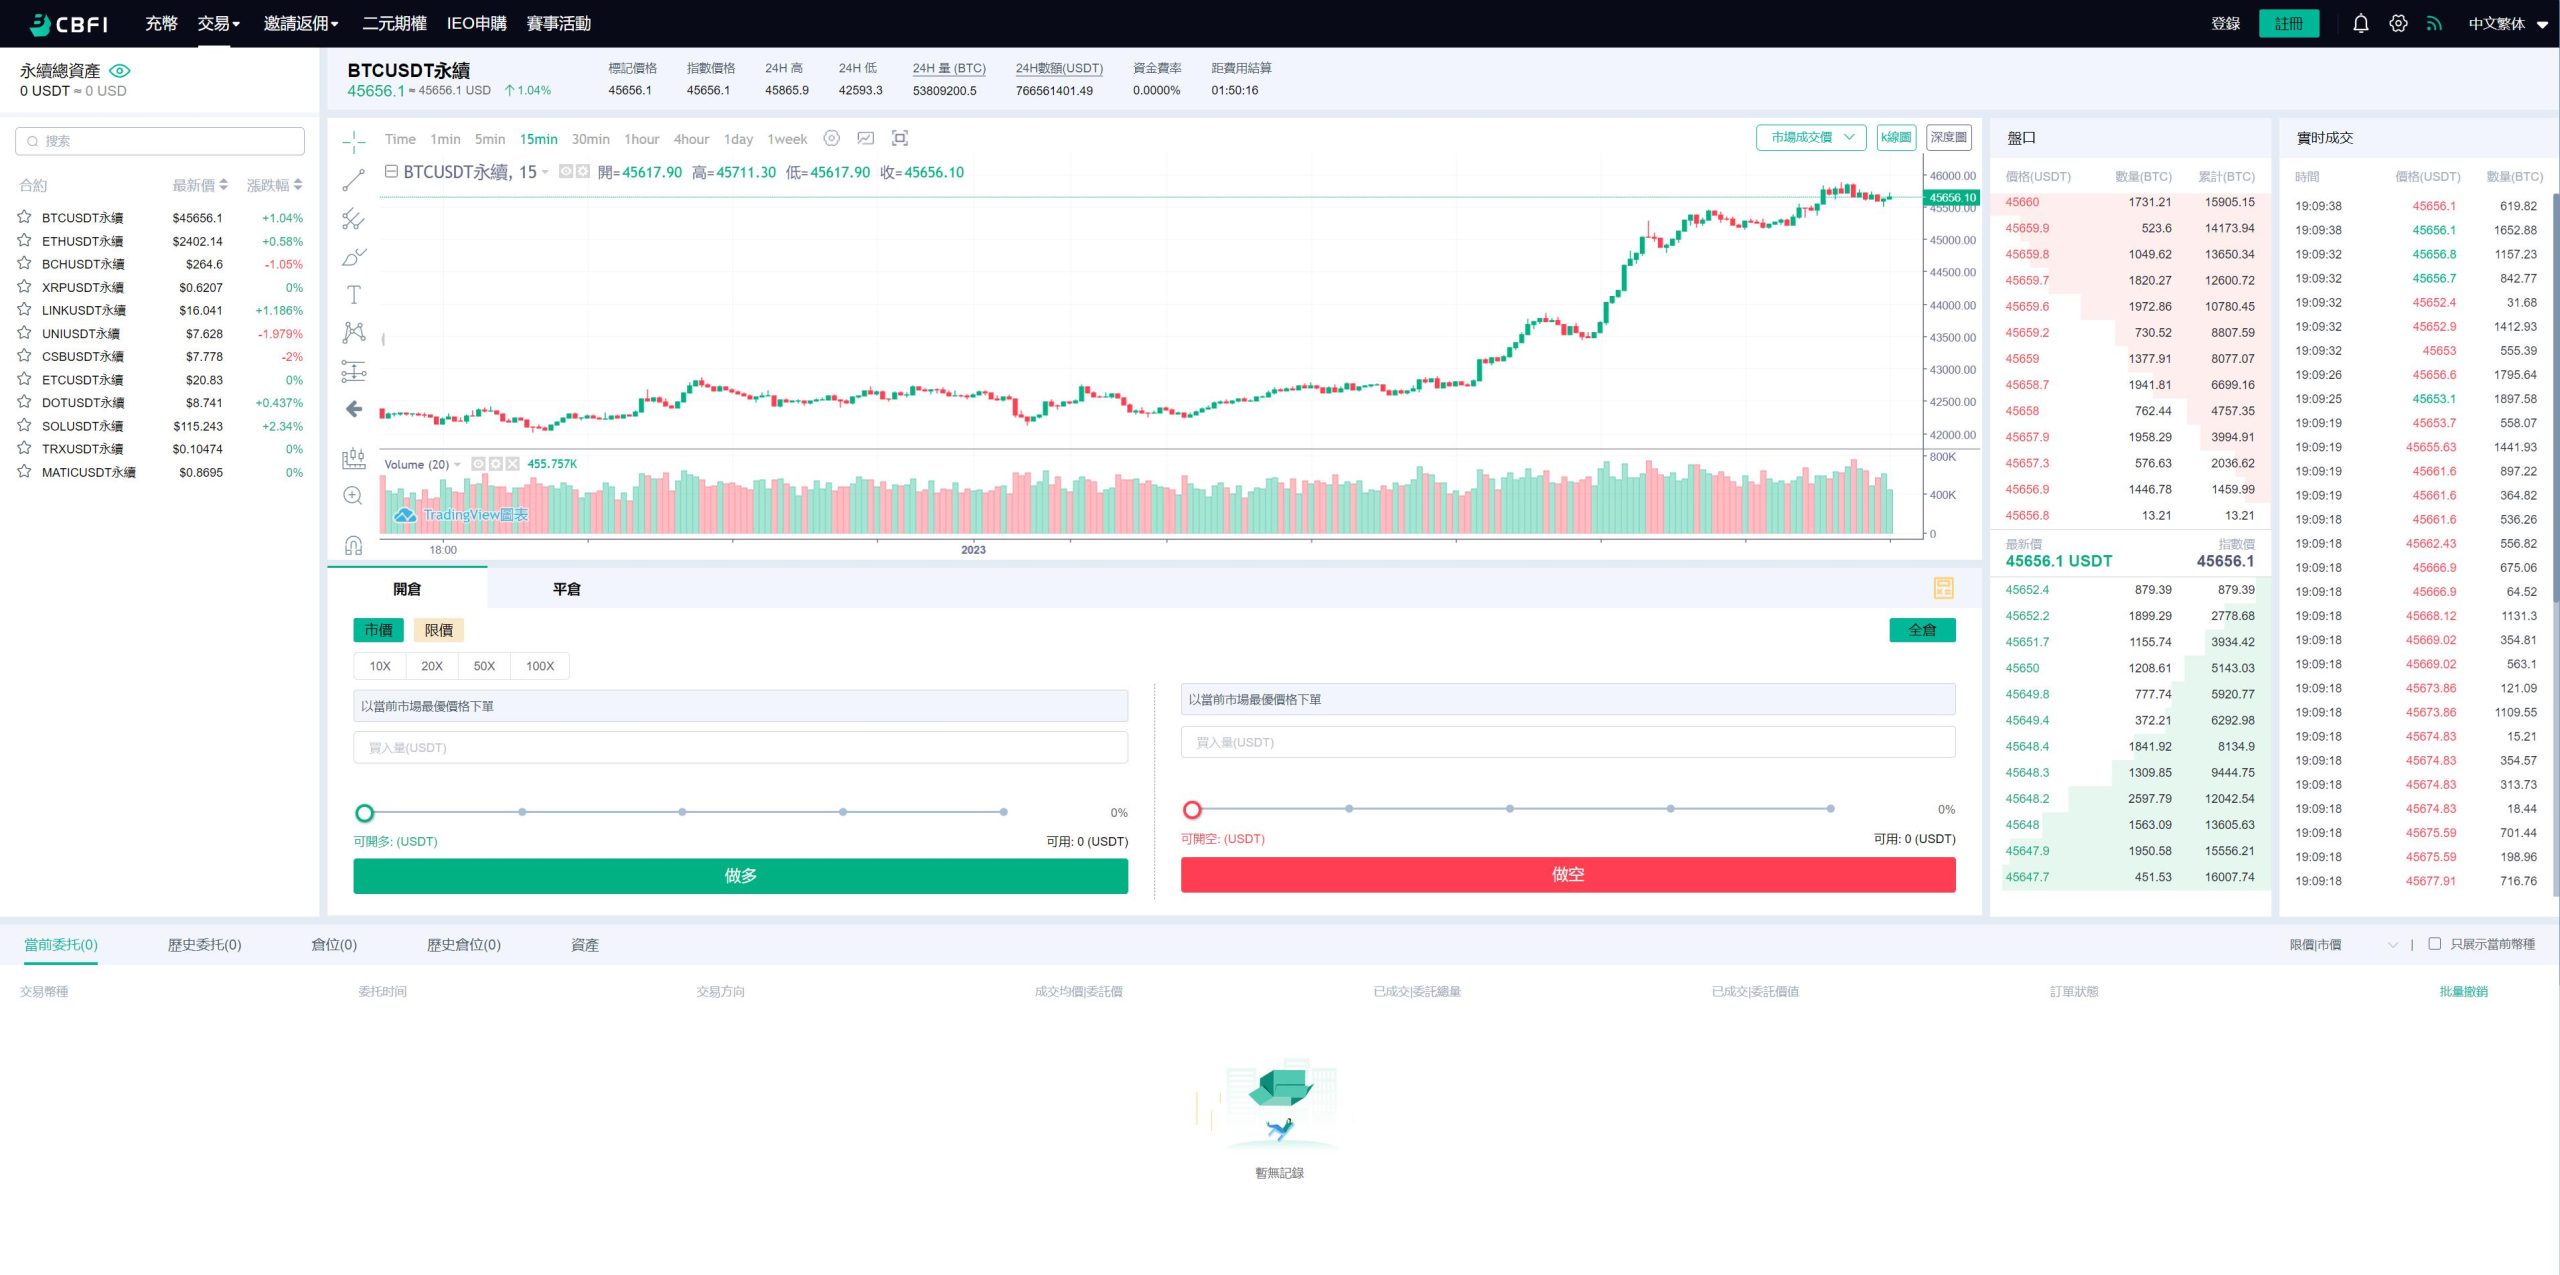2560x1275 pixels.
Task: Select the text annotation tool
Action: (x=353, y=295)
